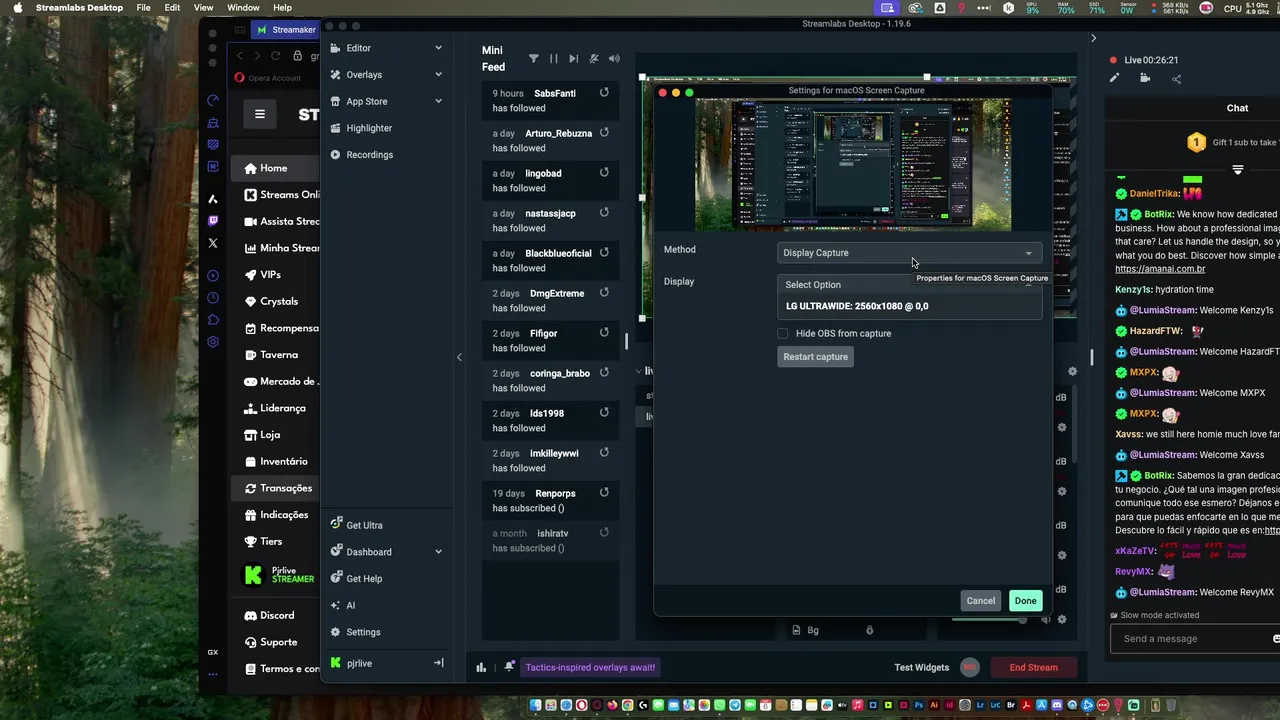1280x720 pixels.
Task: Replay the lingobad follow alert
Action: click(x=604, y=173)
